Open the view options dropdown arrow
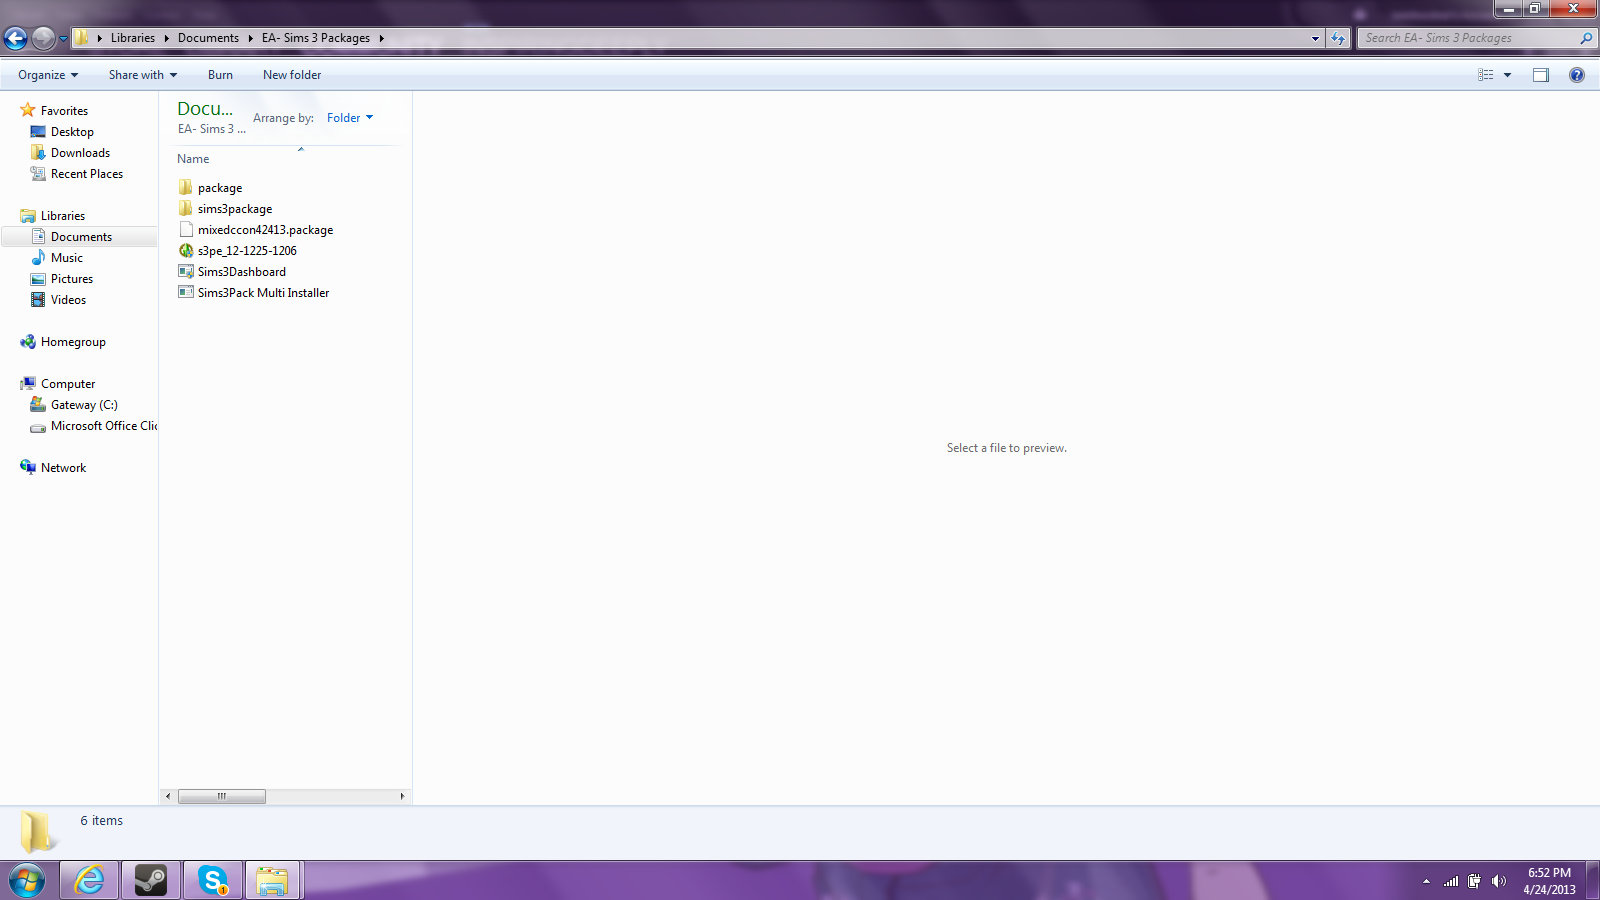This screenshot has height=900, width=1600. click(x=1508, y=75)
